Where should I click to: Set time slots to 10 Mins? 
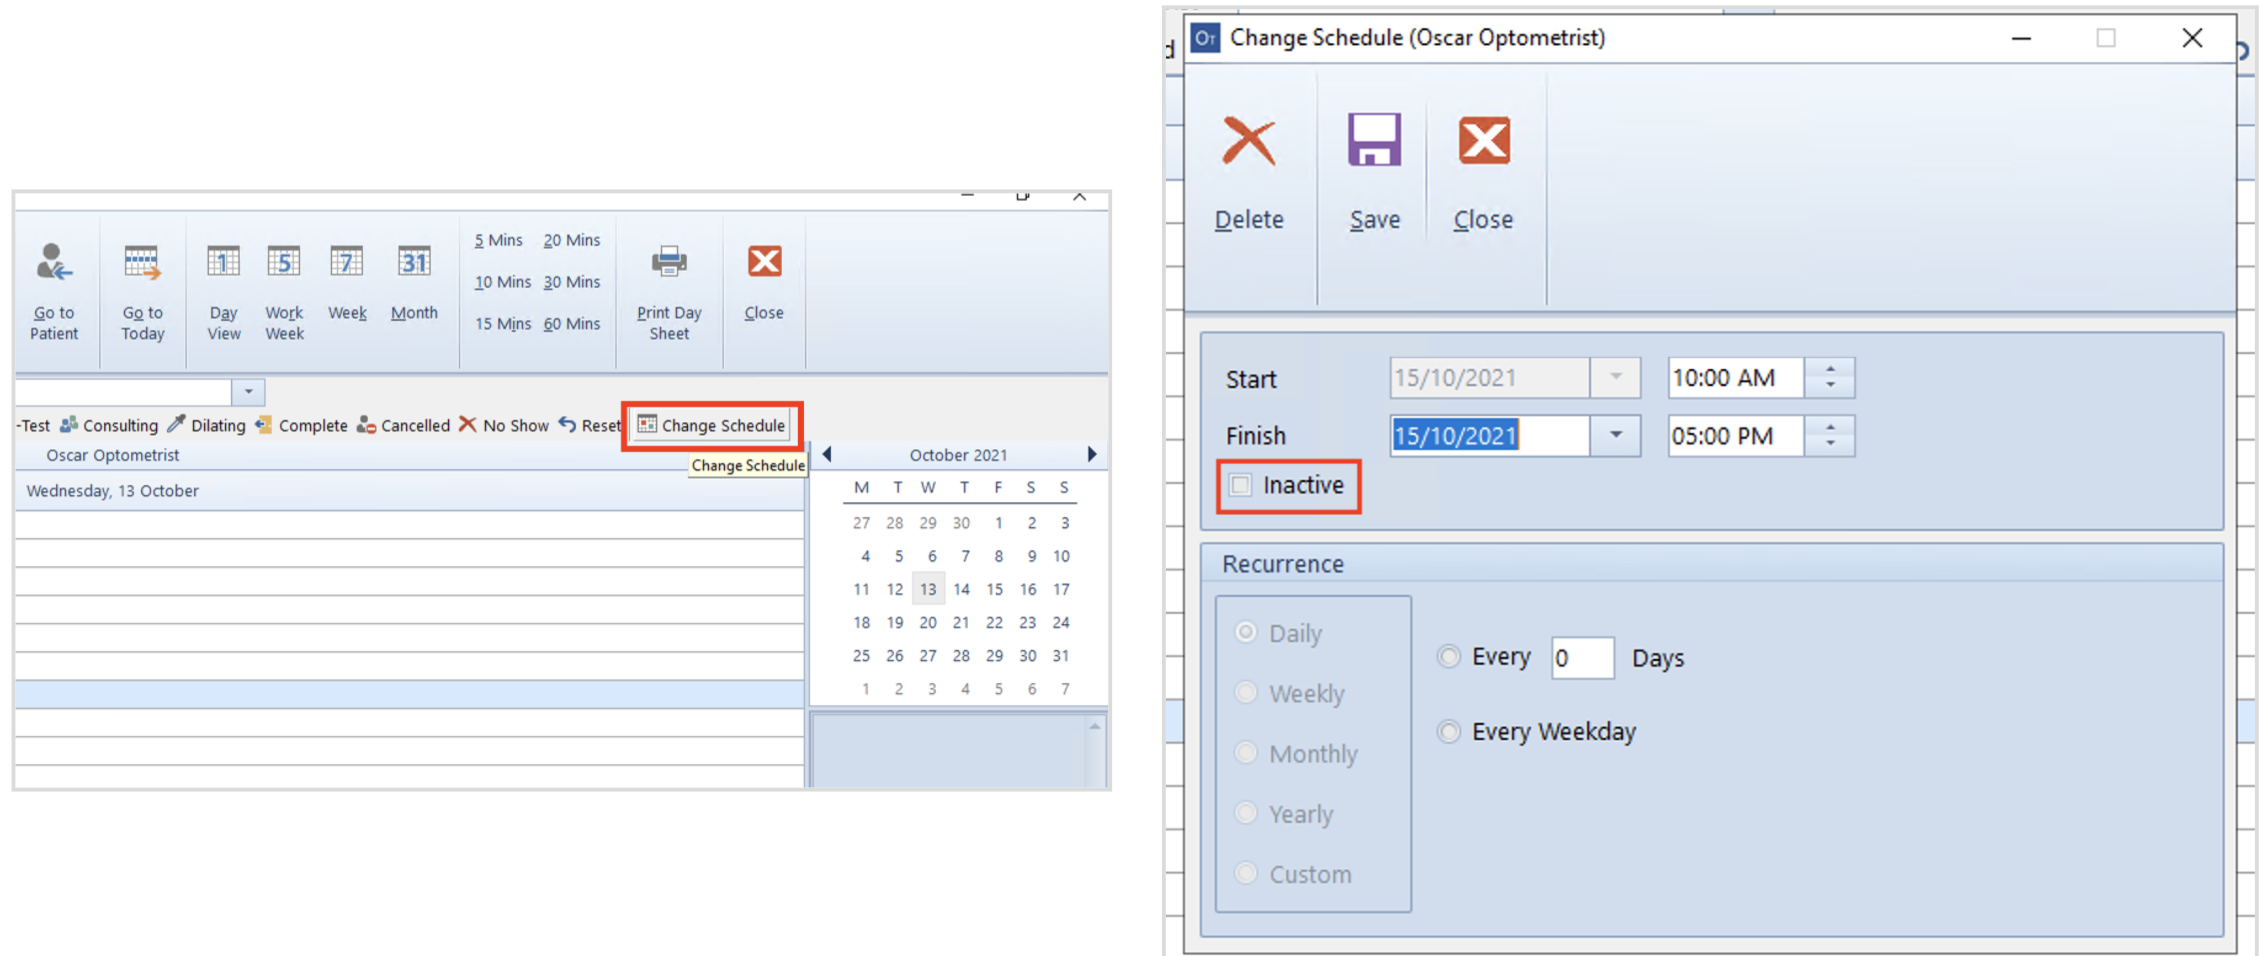click(x=502, y=282)
